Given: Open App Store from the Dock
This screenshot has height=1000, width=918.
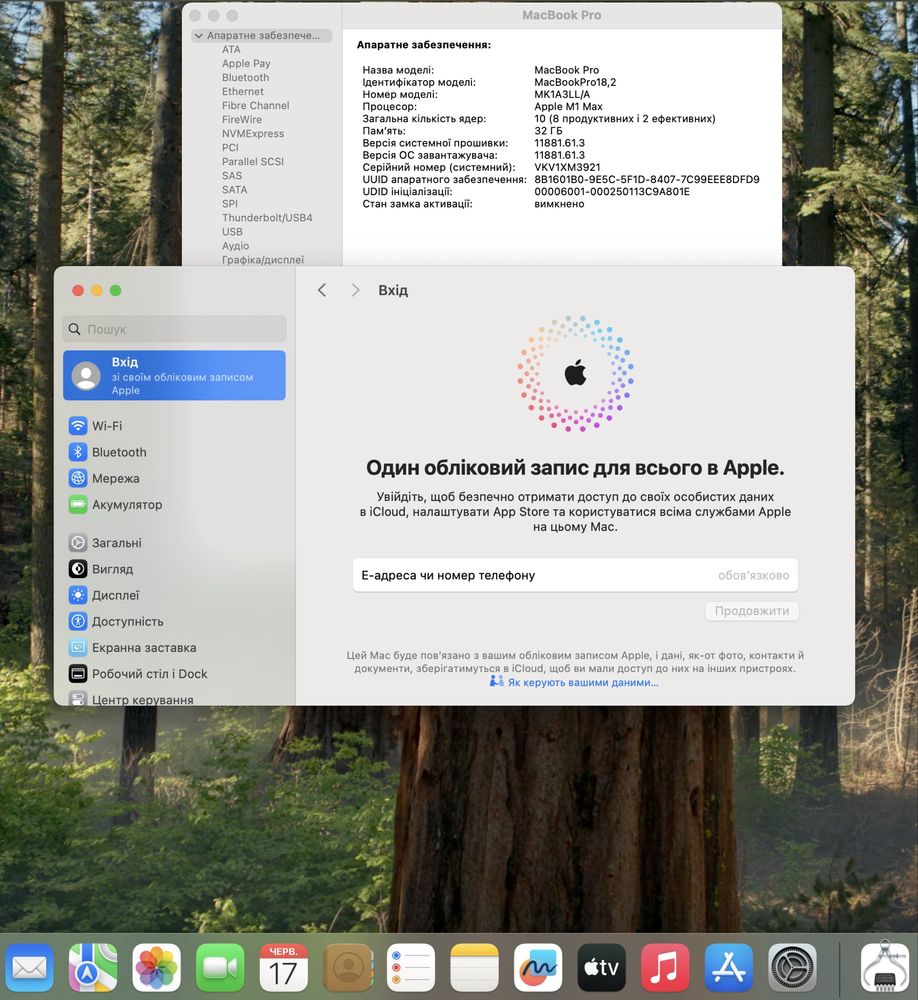Looking at the screenshot, I should [729, 967].
